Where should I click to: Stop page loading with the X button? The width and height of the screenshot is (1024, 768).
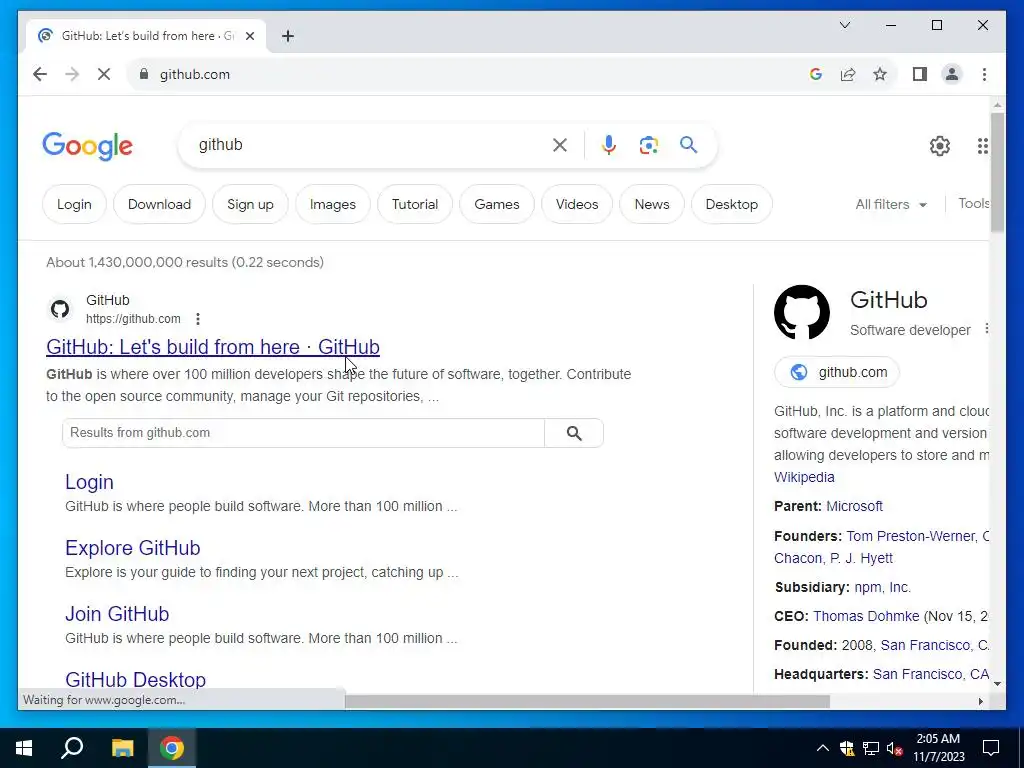pos(104,74)
